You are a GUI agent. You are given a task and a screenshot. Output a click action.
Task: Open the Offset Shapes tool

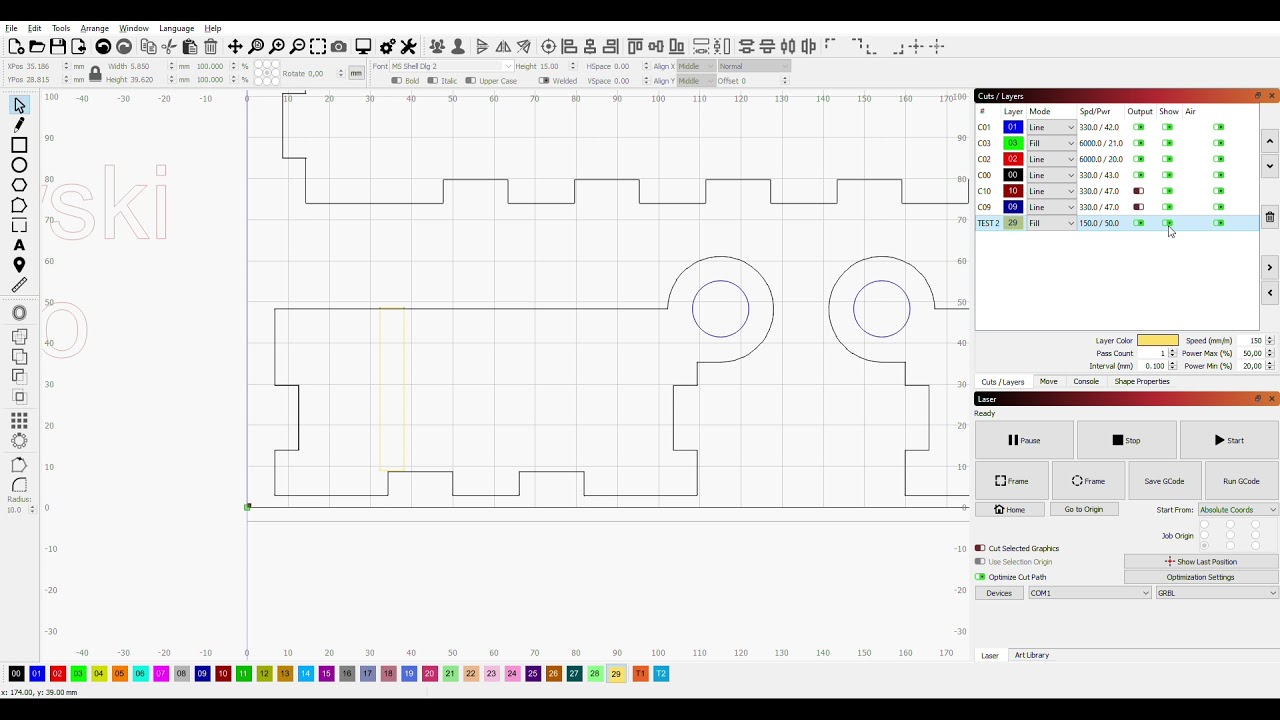[x=19, y=313]
